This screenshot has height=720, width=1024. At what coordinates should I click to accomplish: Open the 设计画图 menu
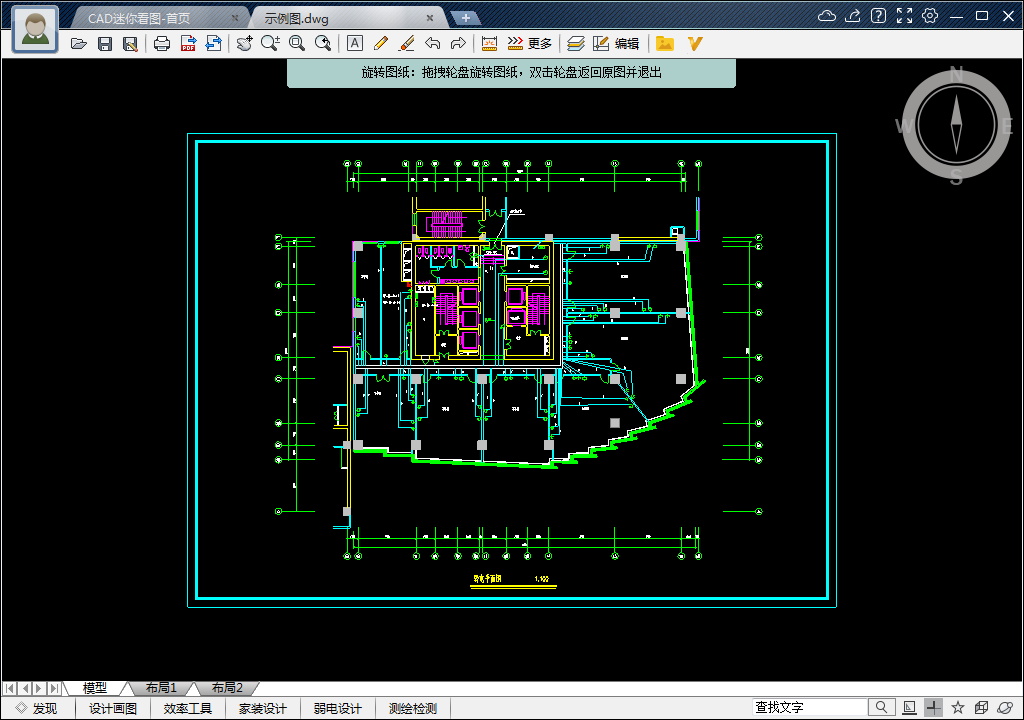[113, 709]
